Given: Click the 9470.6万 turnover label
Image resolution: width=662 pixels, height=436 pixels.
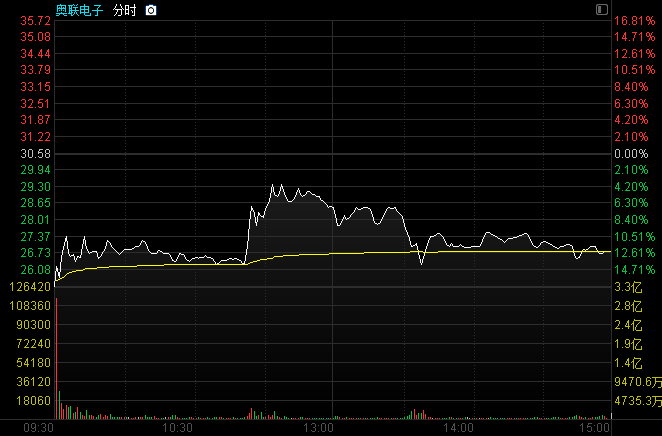Looking at the screenshot, I should [x=638, y=382].
